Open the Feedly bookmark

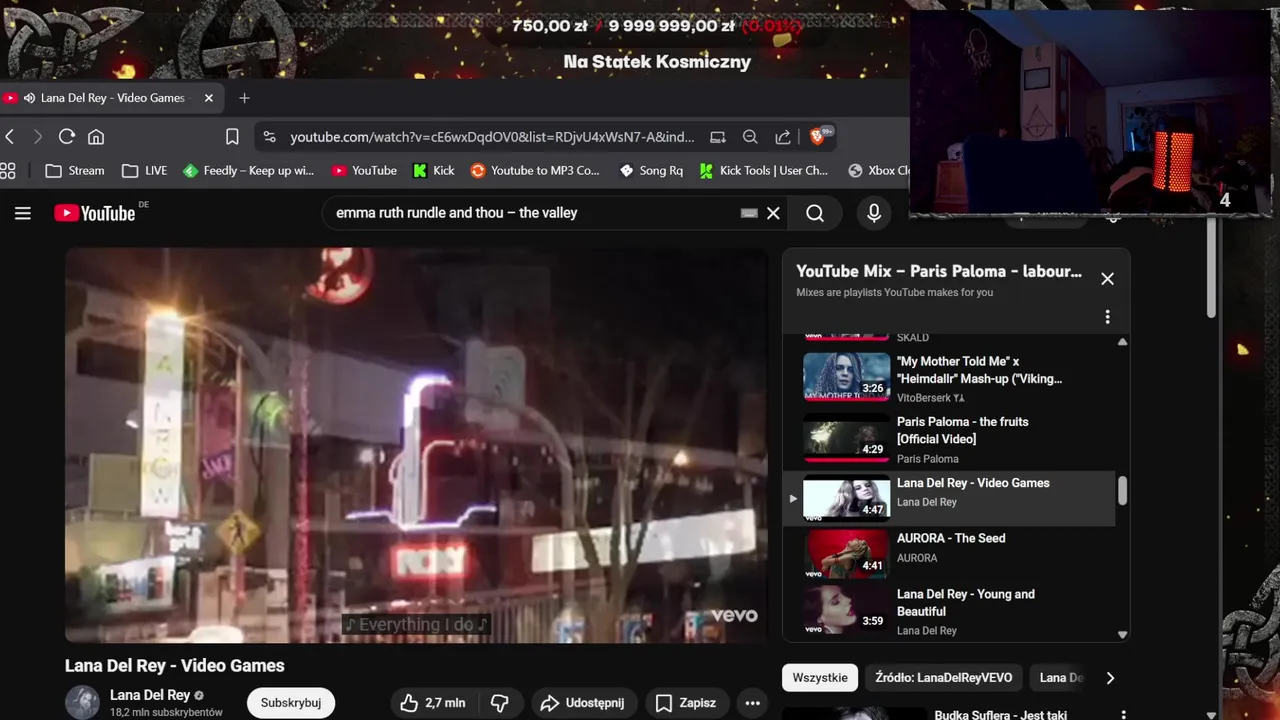tap(249, 171)
